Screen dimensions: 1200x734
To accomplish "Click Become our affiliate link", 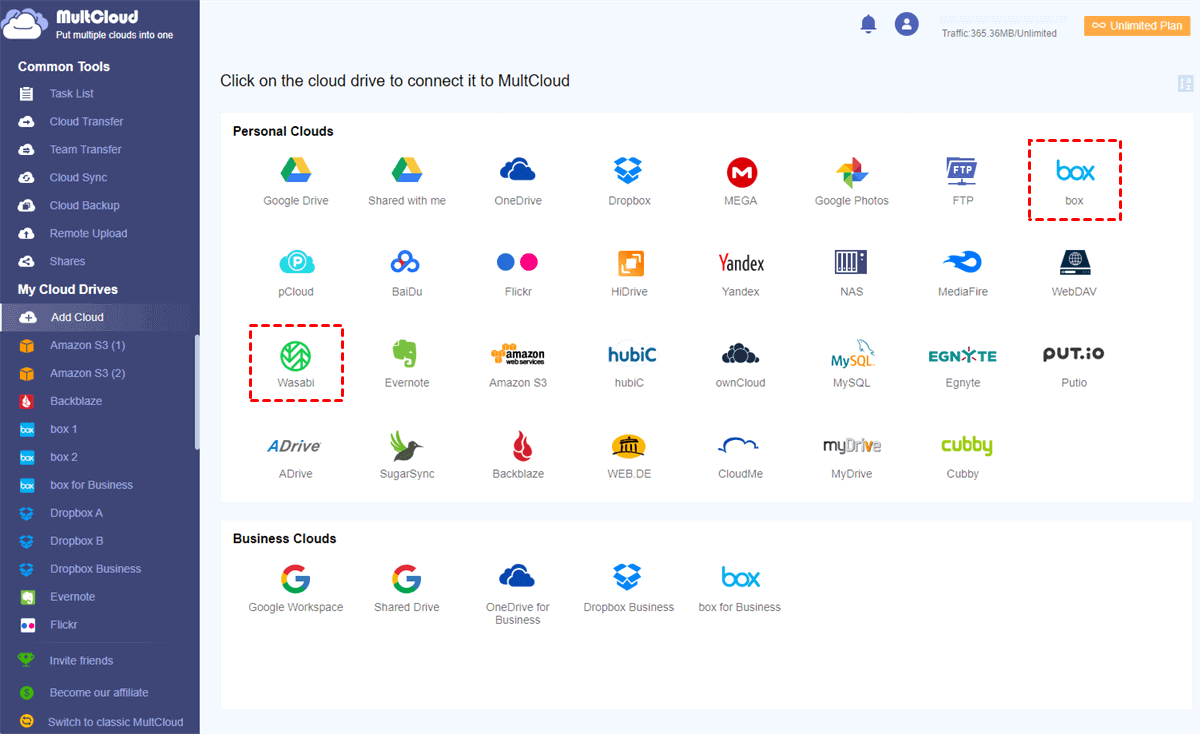I will coord(99,692).
